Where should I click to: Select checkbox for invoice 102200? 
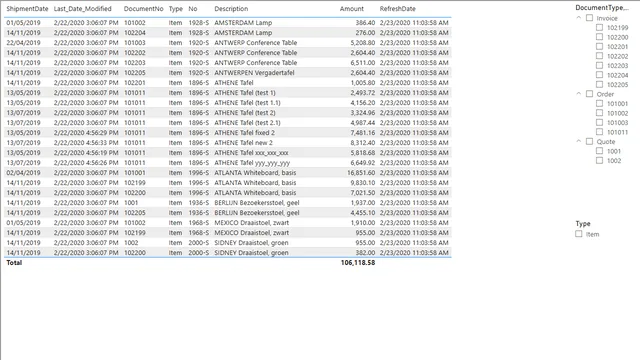pos(599,37)
